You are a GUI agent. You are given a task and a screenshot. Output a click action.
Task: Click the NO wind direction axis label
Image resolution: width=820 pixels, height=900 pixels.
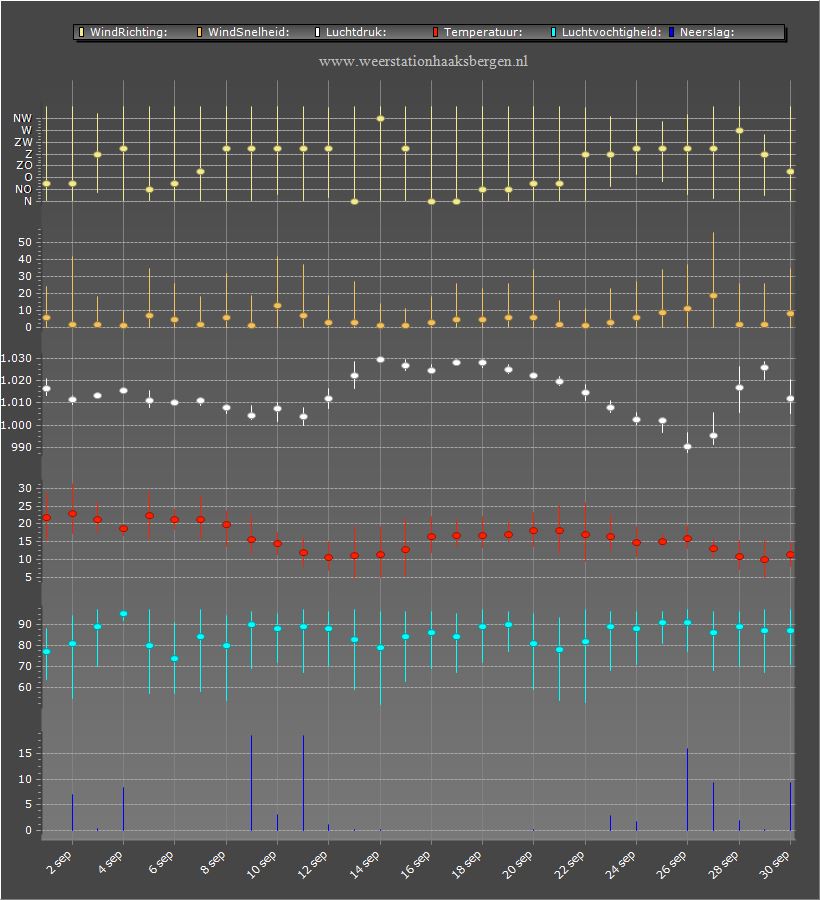point(23,189)
